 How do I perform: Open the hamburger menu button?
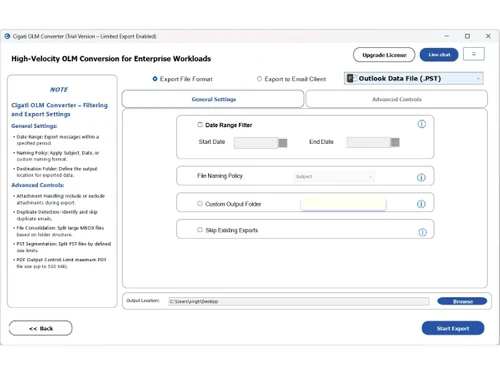(x=474, y=54)
